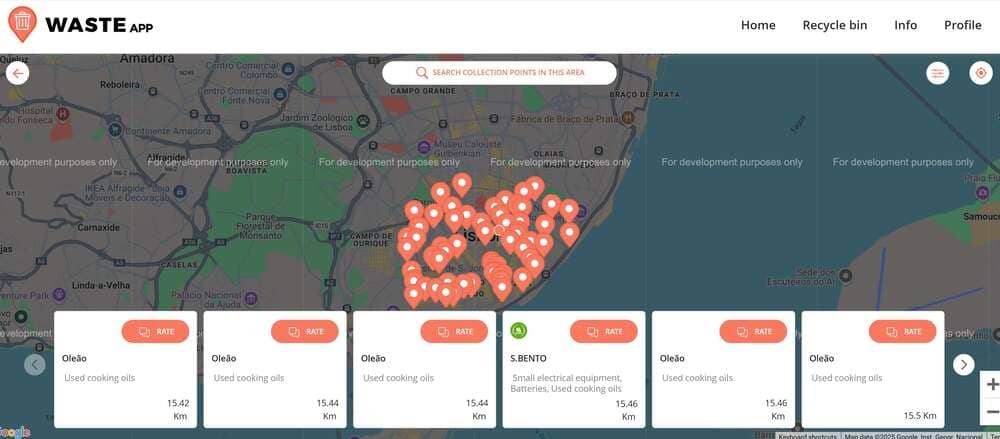Go to the Recycle bin page

click(x=834, y=25)
